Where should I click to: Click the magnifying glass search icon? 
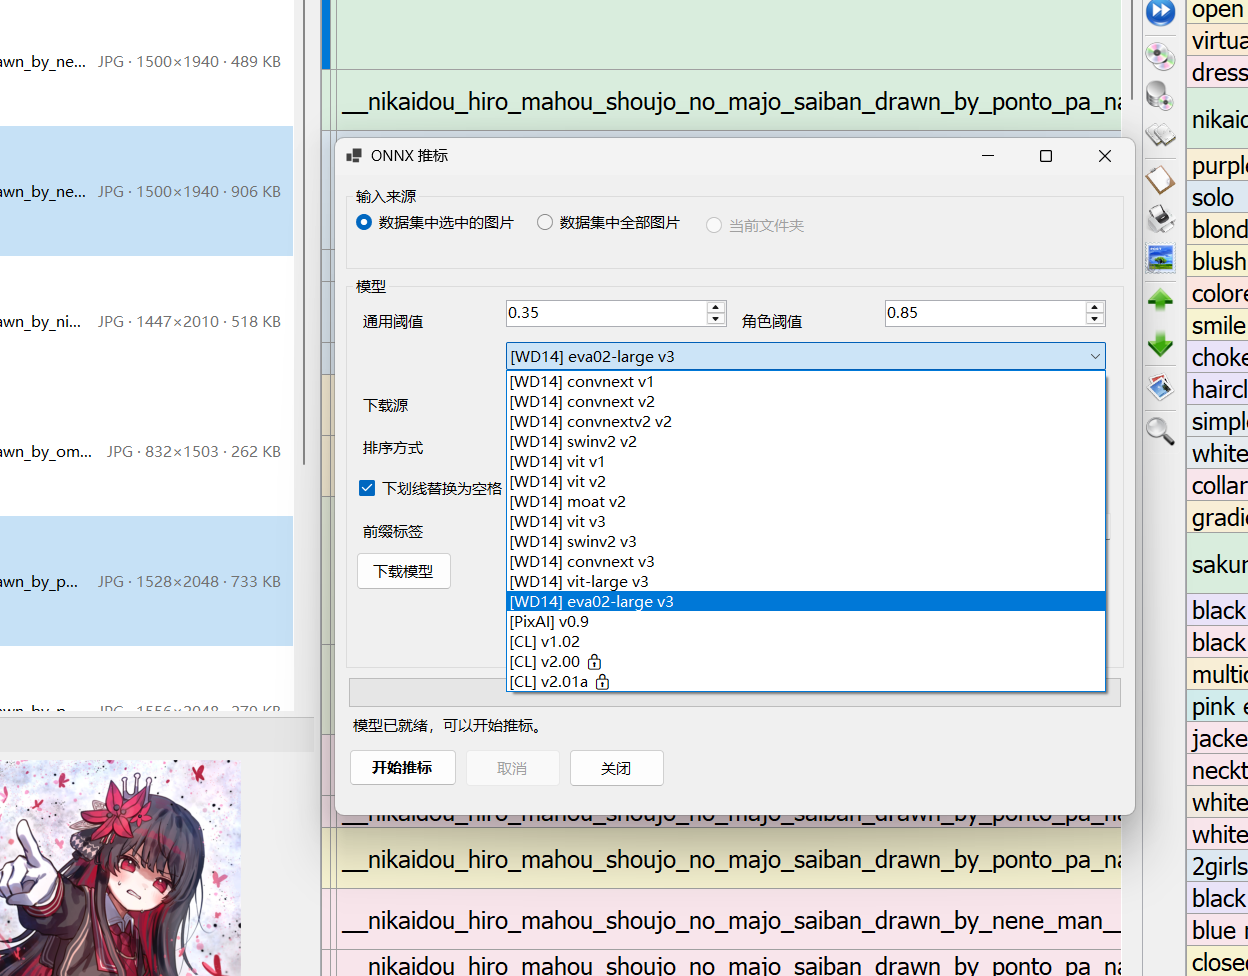click(x=1160, y=431)
